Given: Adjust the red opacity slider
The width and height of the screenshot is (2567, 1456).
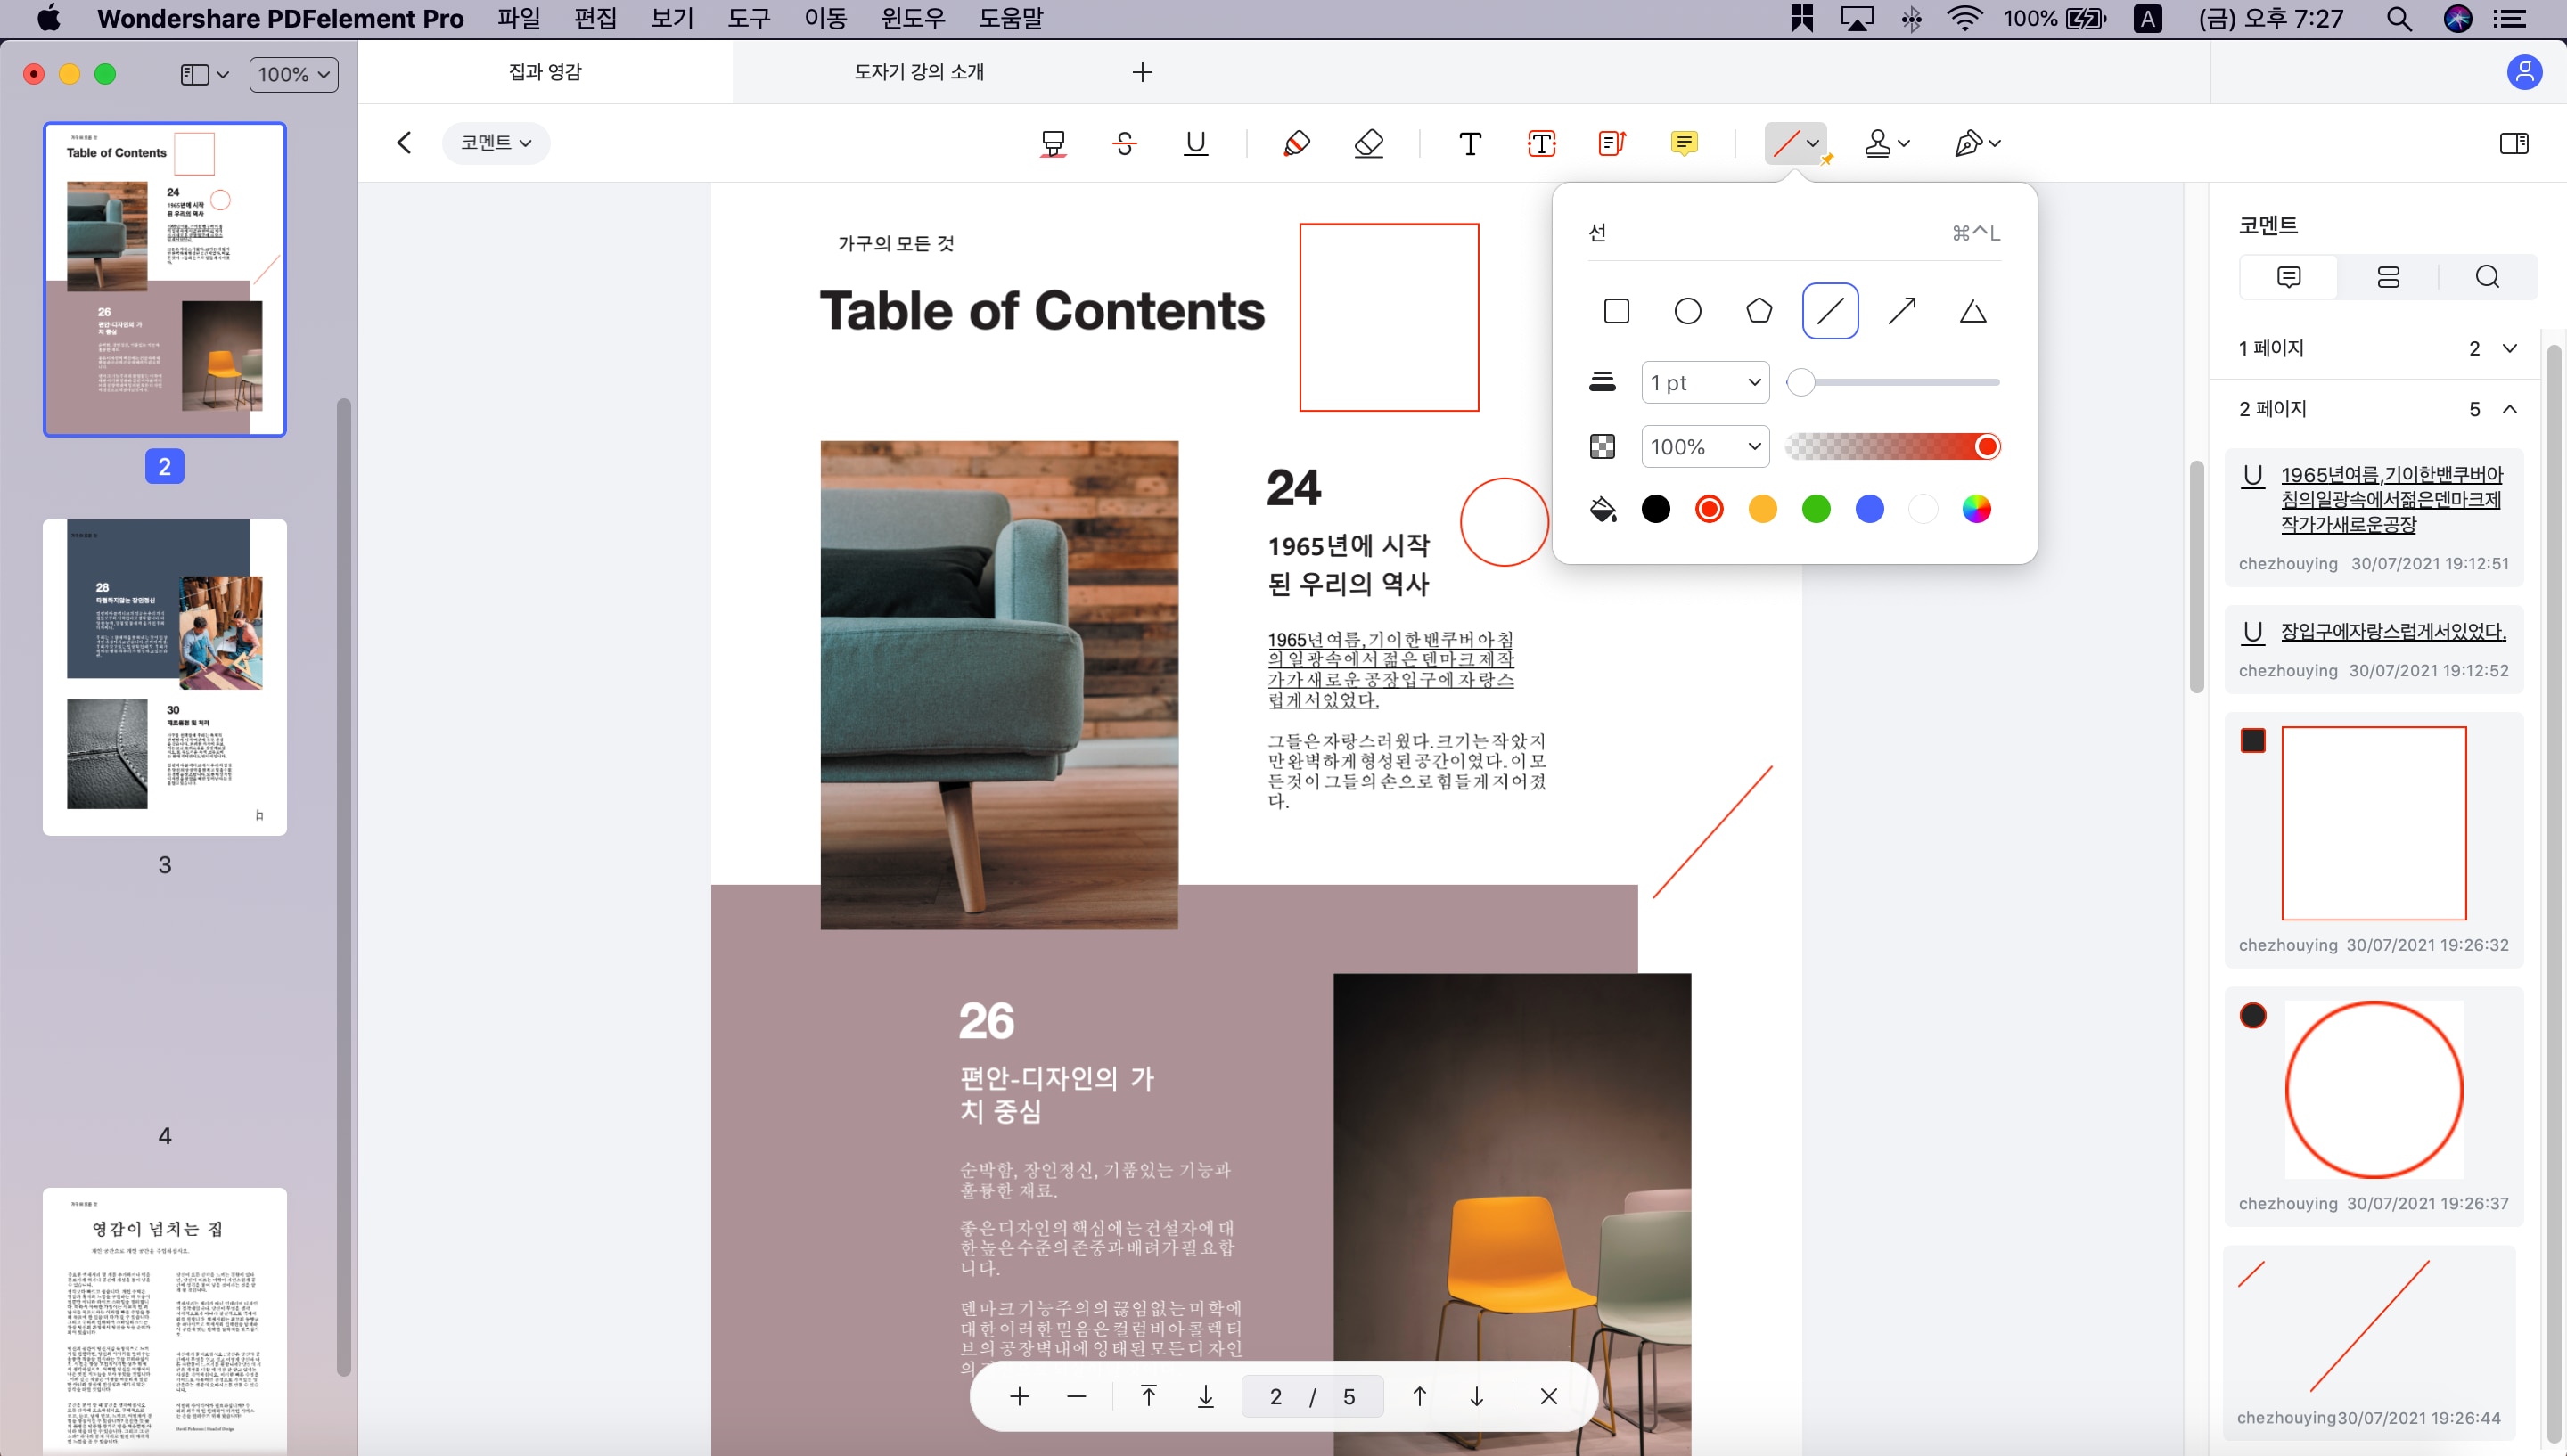Looking at the screenshot, I should (x=1893, y=446).
